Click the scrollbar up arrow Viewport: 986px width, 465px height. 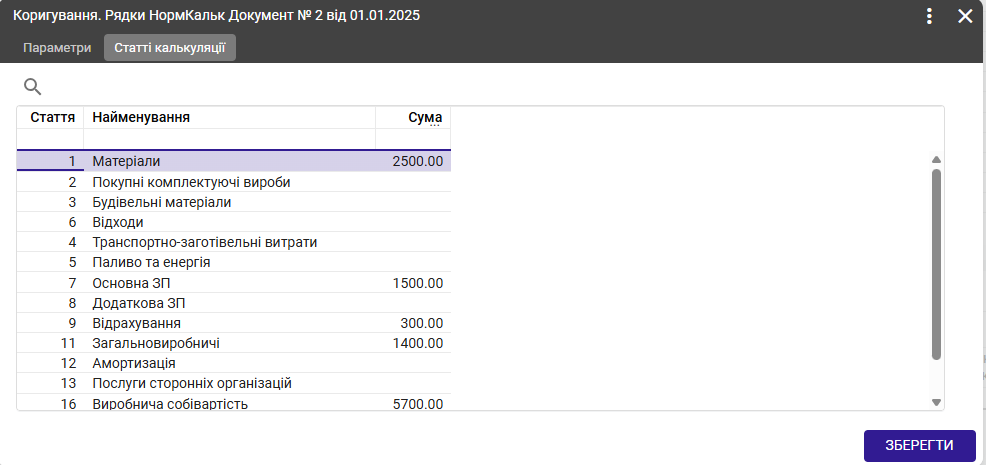pos(936,160)
